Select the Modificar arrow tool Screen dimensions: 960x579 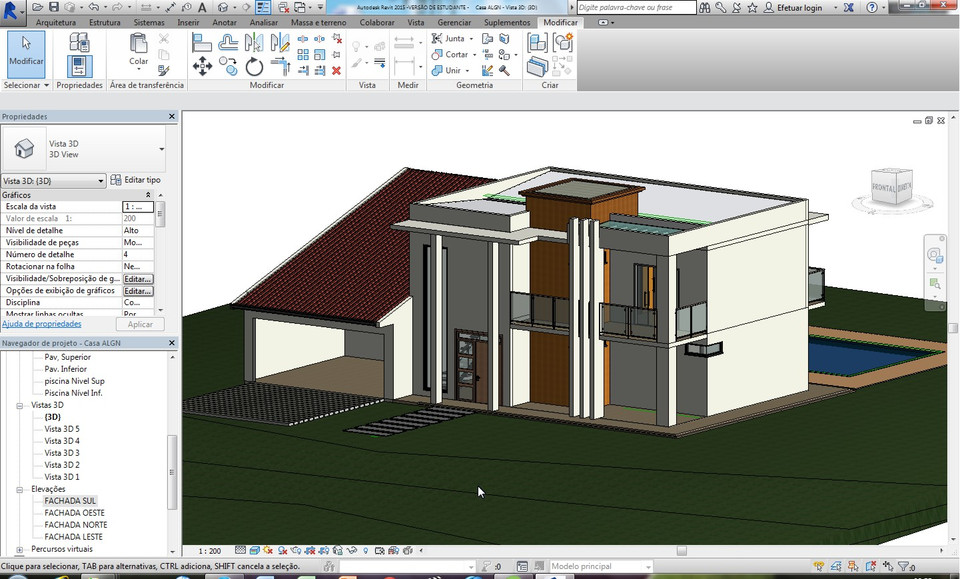(x=25, y=50)
